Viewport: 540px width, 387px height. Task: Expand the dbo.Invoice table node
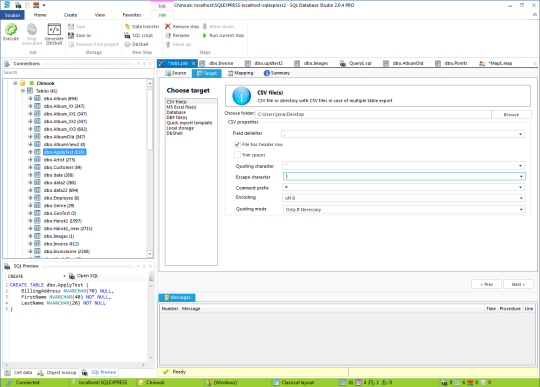30,243
